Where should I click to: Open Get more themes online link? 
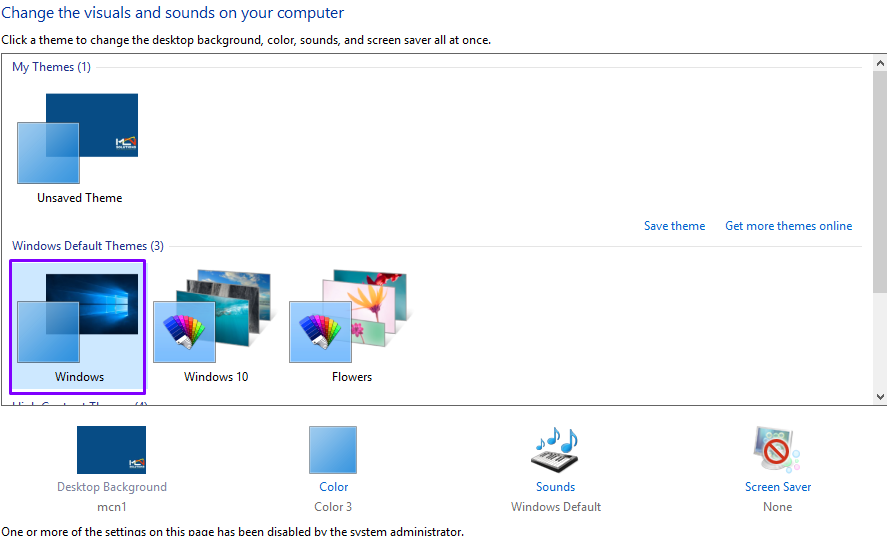(789, 226)
